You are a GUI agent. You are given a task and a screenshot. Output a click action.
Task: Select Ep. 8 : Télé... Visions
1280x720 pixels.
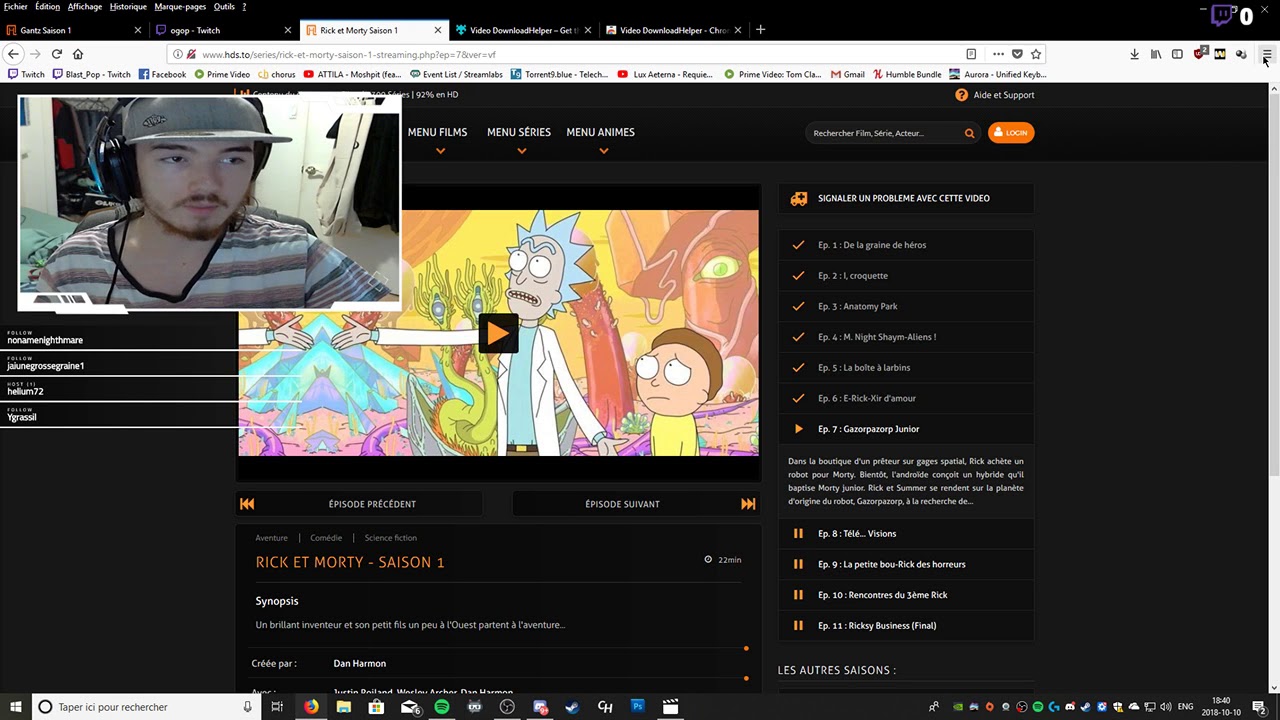(905, 534)
